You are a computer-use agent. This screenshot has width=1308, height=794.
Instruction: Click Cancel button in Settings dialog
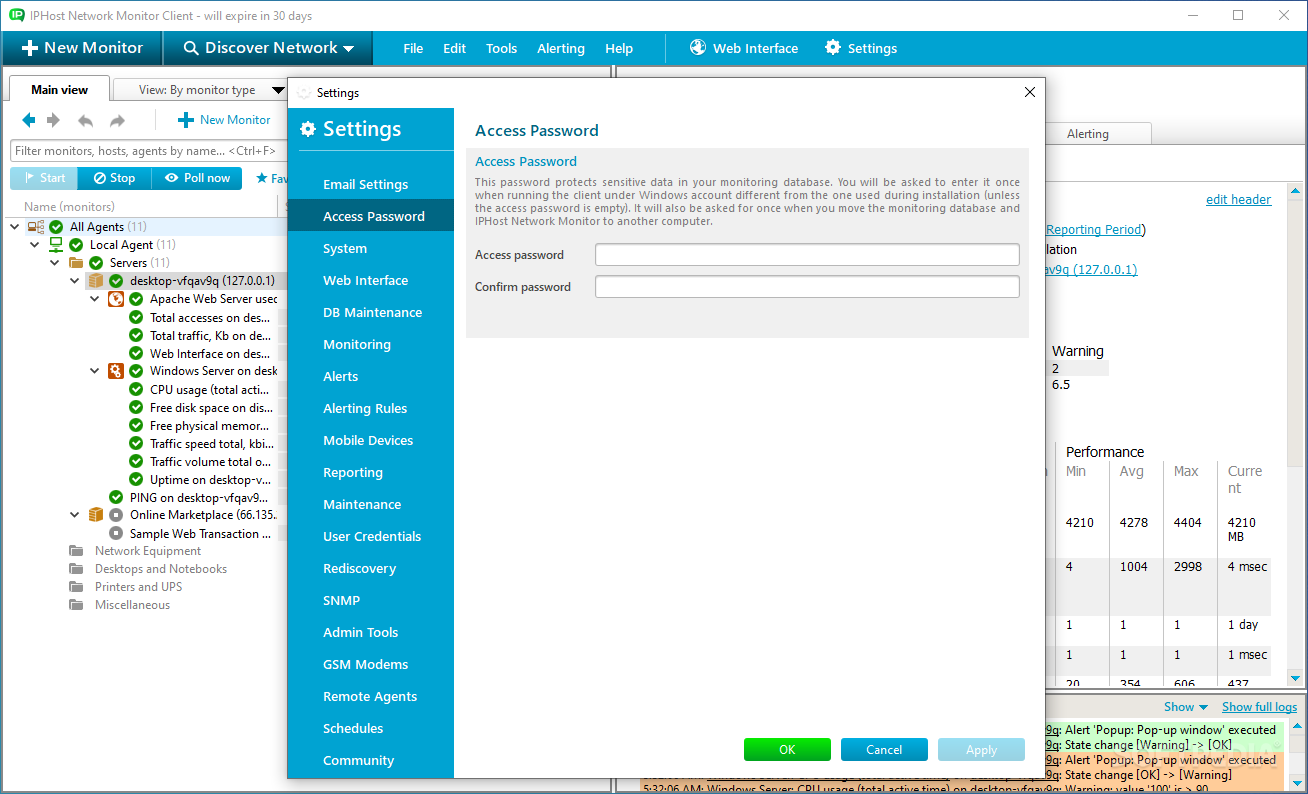click(x=884, y=750)
